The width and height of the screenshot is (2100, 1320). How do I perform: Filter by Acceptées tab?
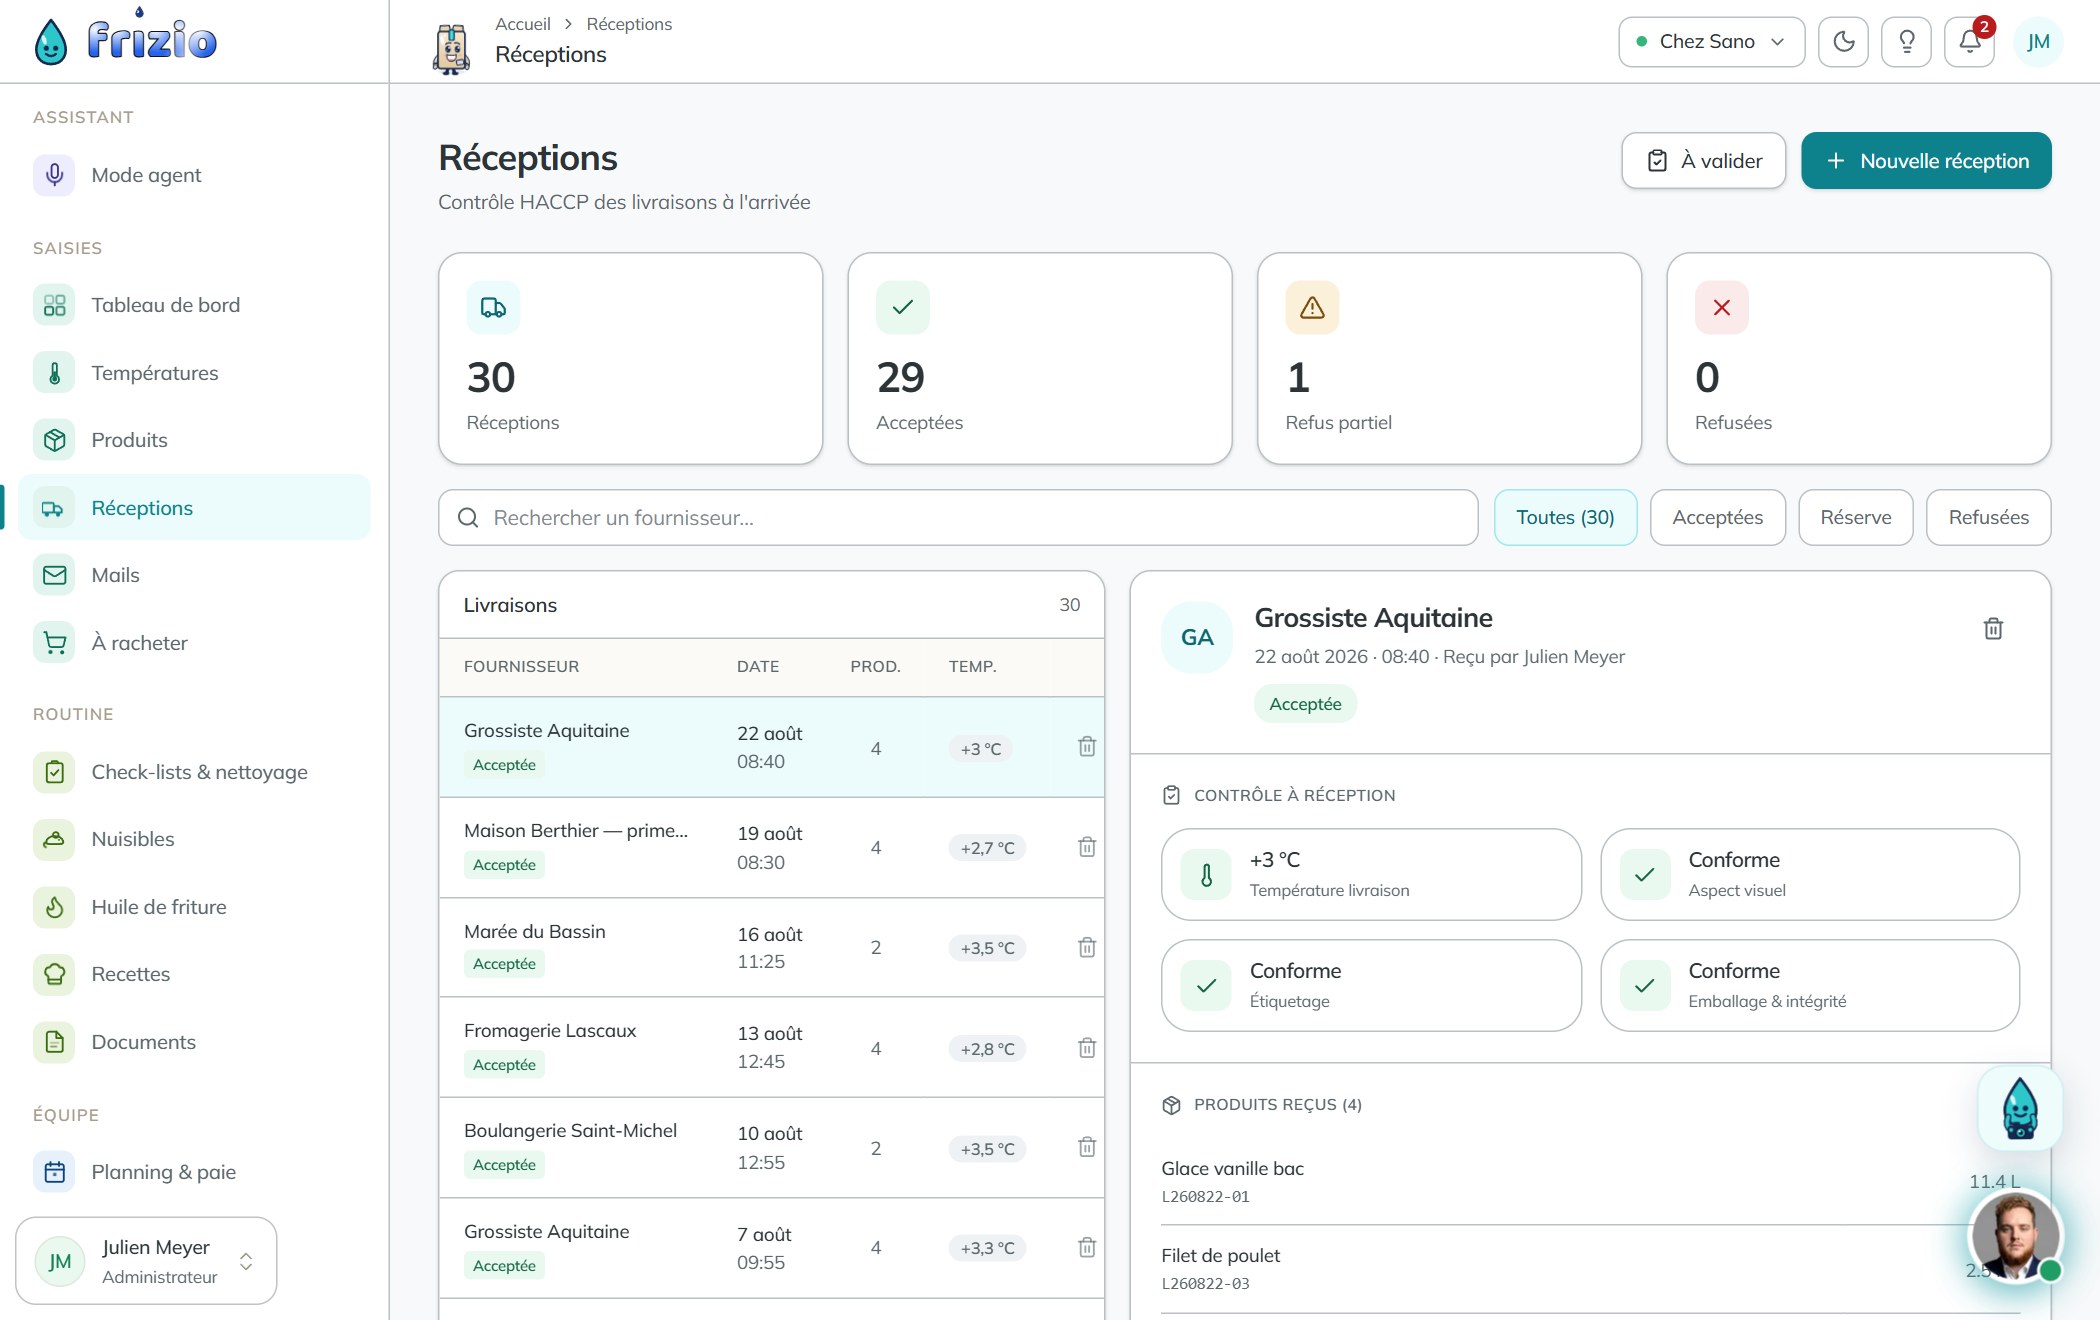coord(1717,517)
